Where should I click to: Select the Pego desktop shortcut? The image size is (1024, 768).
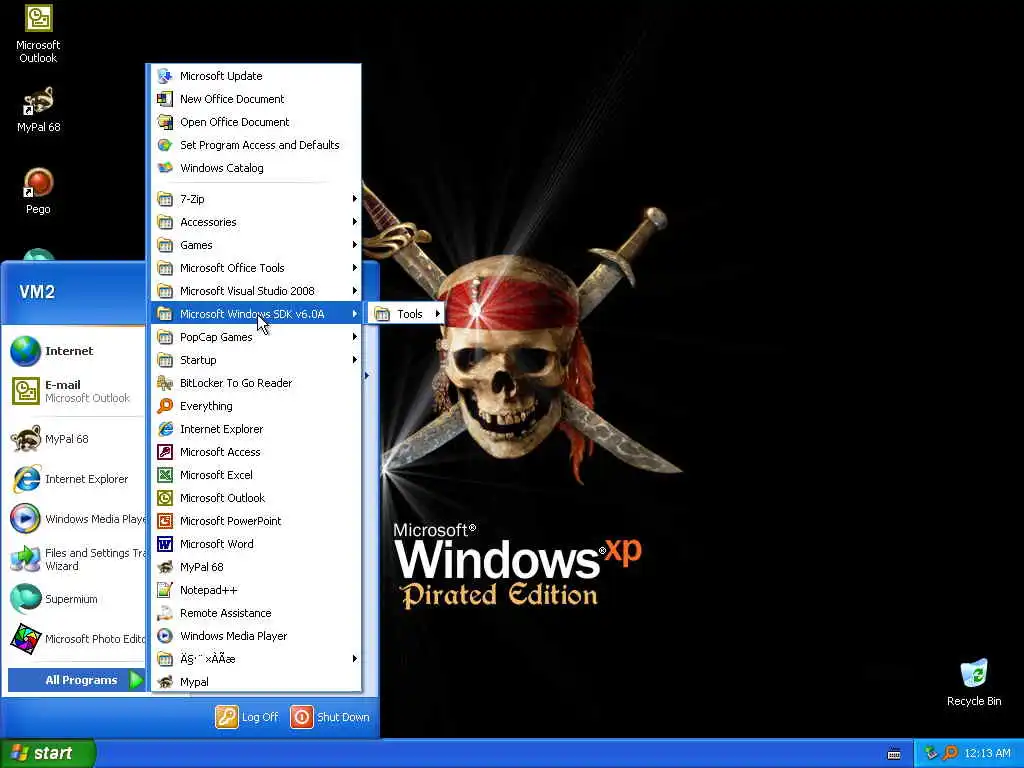[38, 191]
